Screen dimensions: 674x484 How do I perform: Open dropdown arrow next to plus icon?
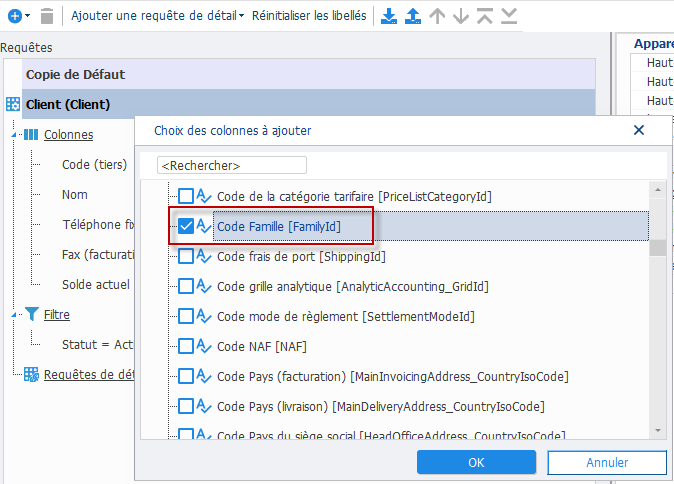28,16
